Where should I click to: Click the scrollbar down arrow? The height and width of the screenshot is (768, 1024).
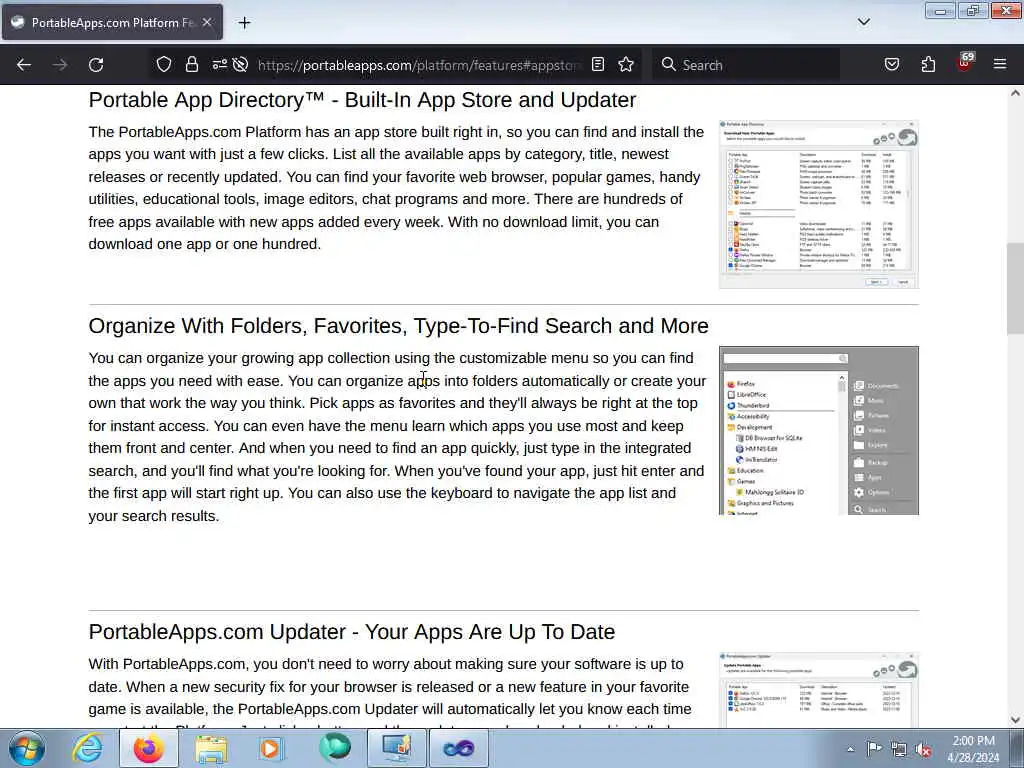[x=1015, y=720]
